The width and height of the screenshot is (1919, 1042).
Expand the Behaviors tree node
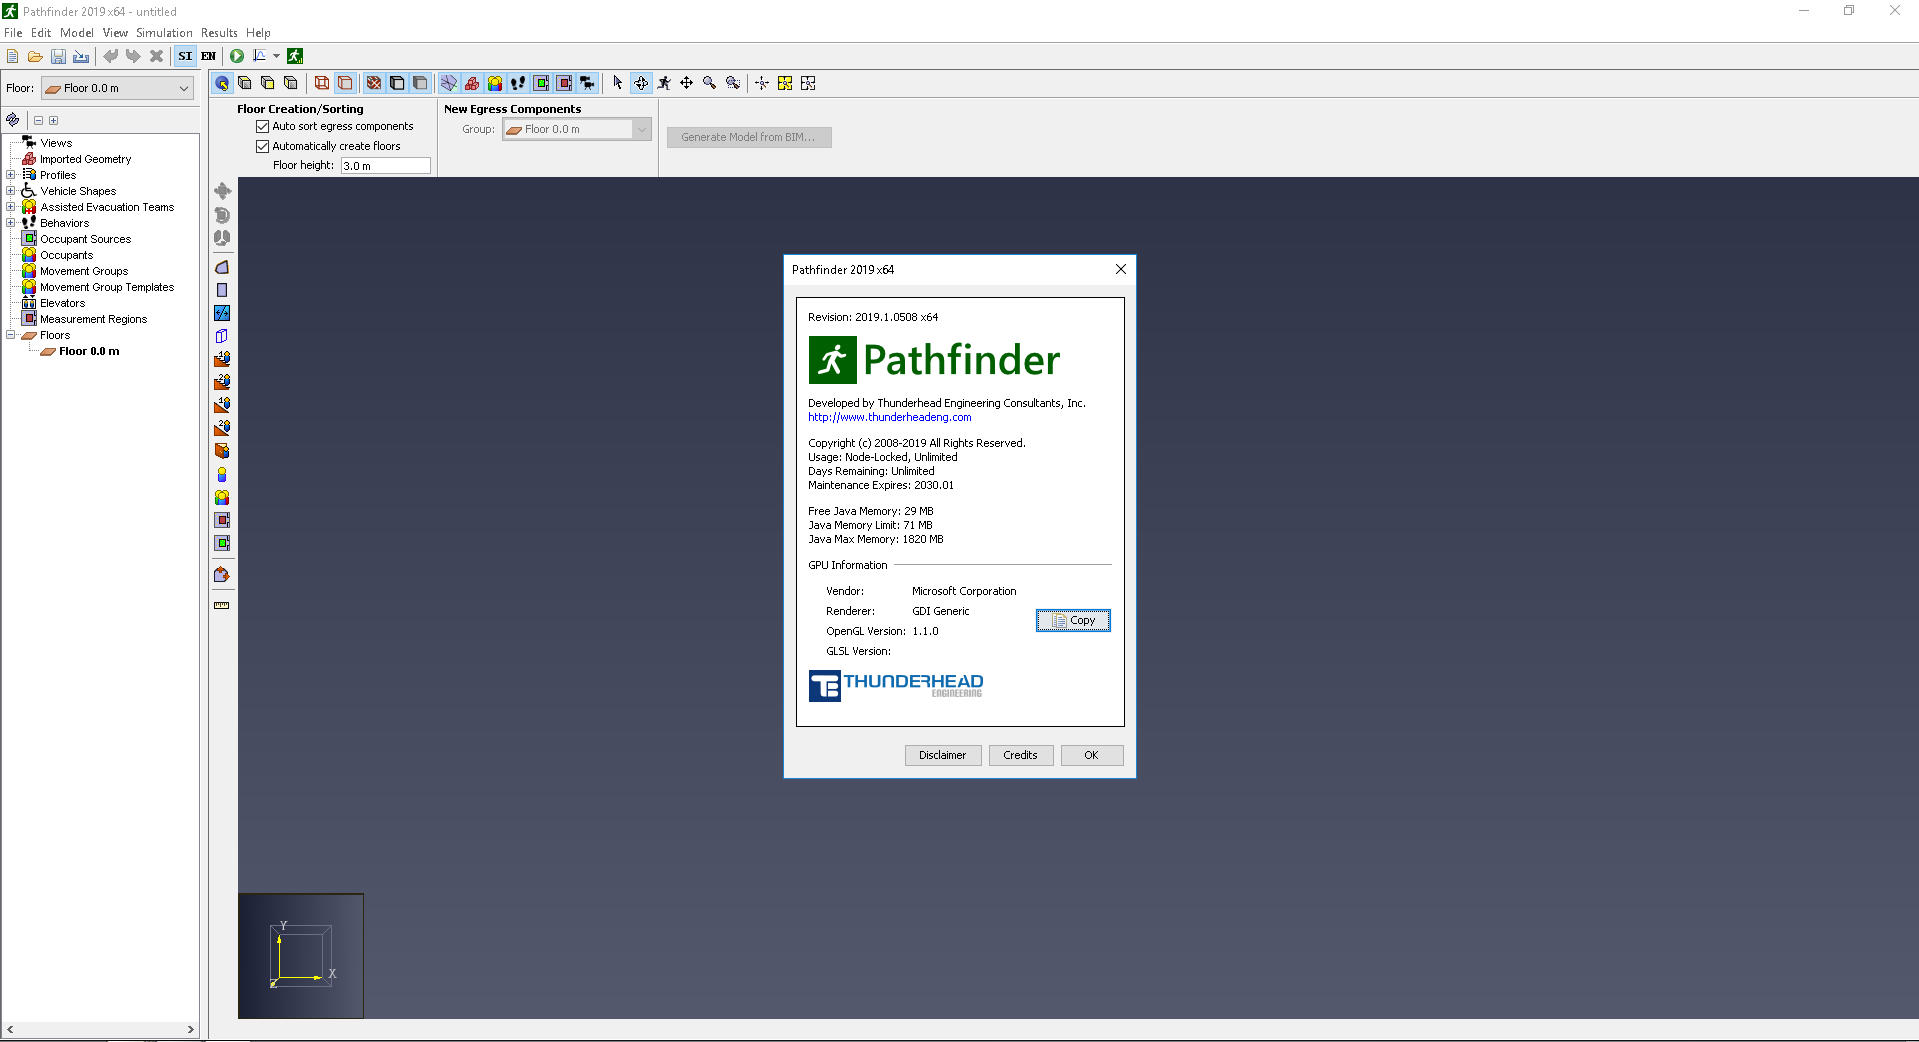click(x=11, y=223)
